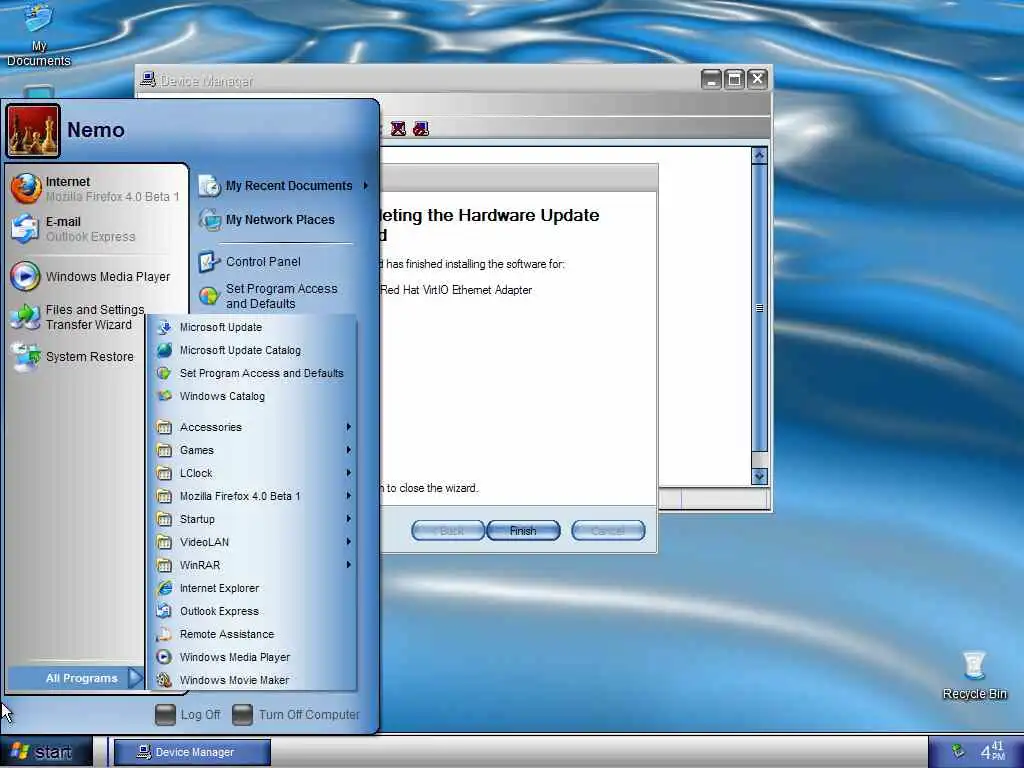1024x768 pixels.
Task: Open Mozilla Firefox Internet shortcut icon
Action: point(26,188)
